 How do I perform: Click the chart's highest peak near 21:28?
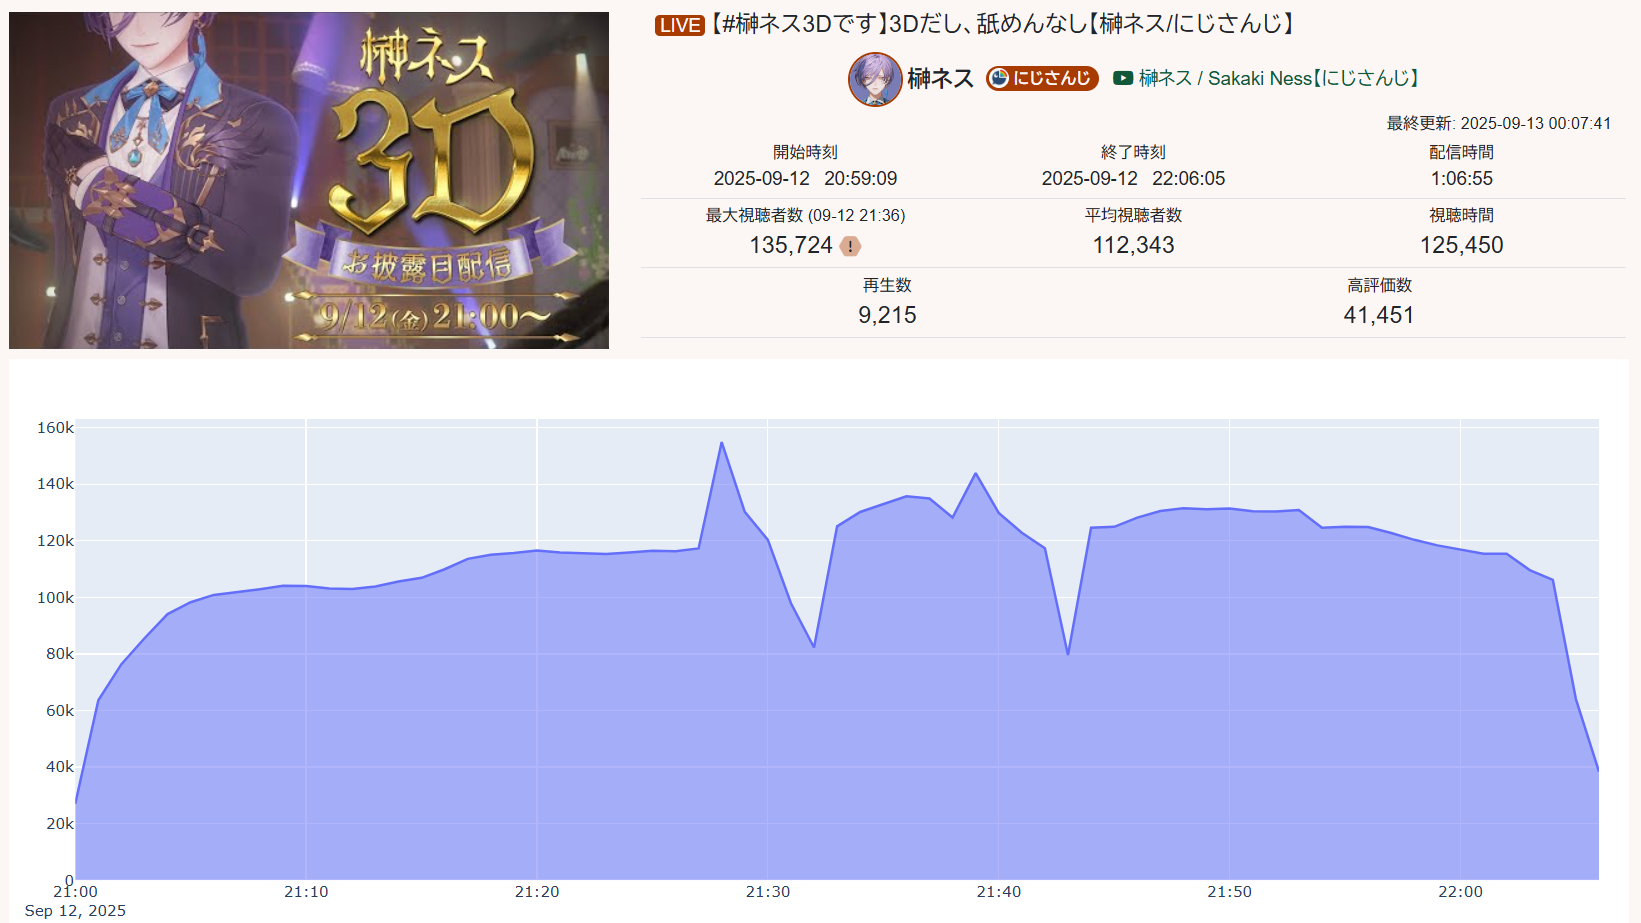tap(721, 443)
